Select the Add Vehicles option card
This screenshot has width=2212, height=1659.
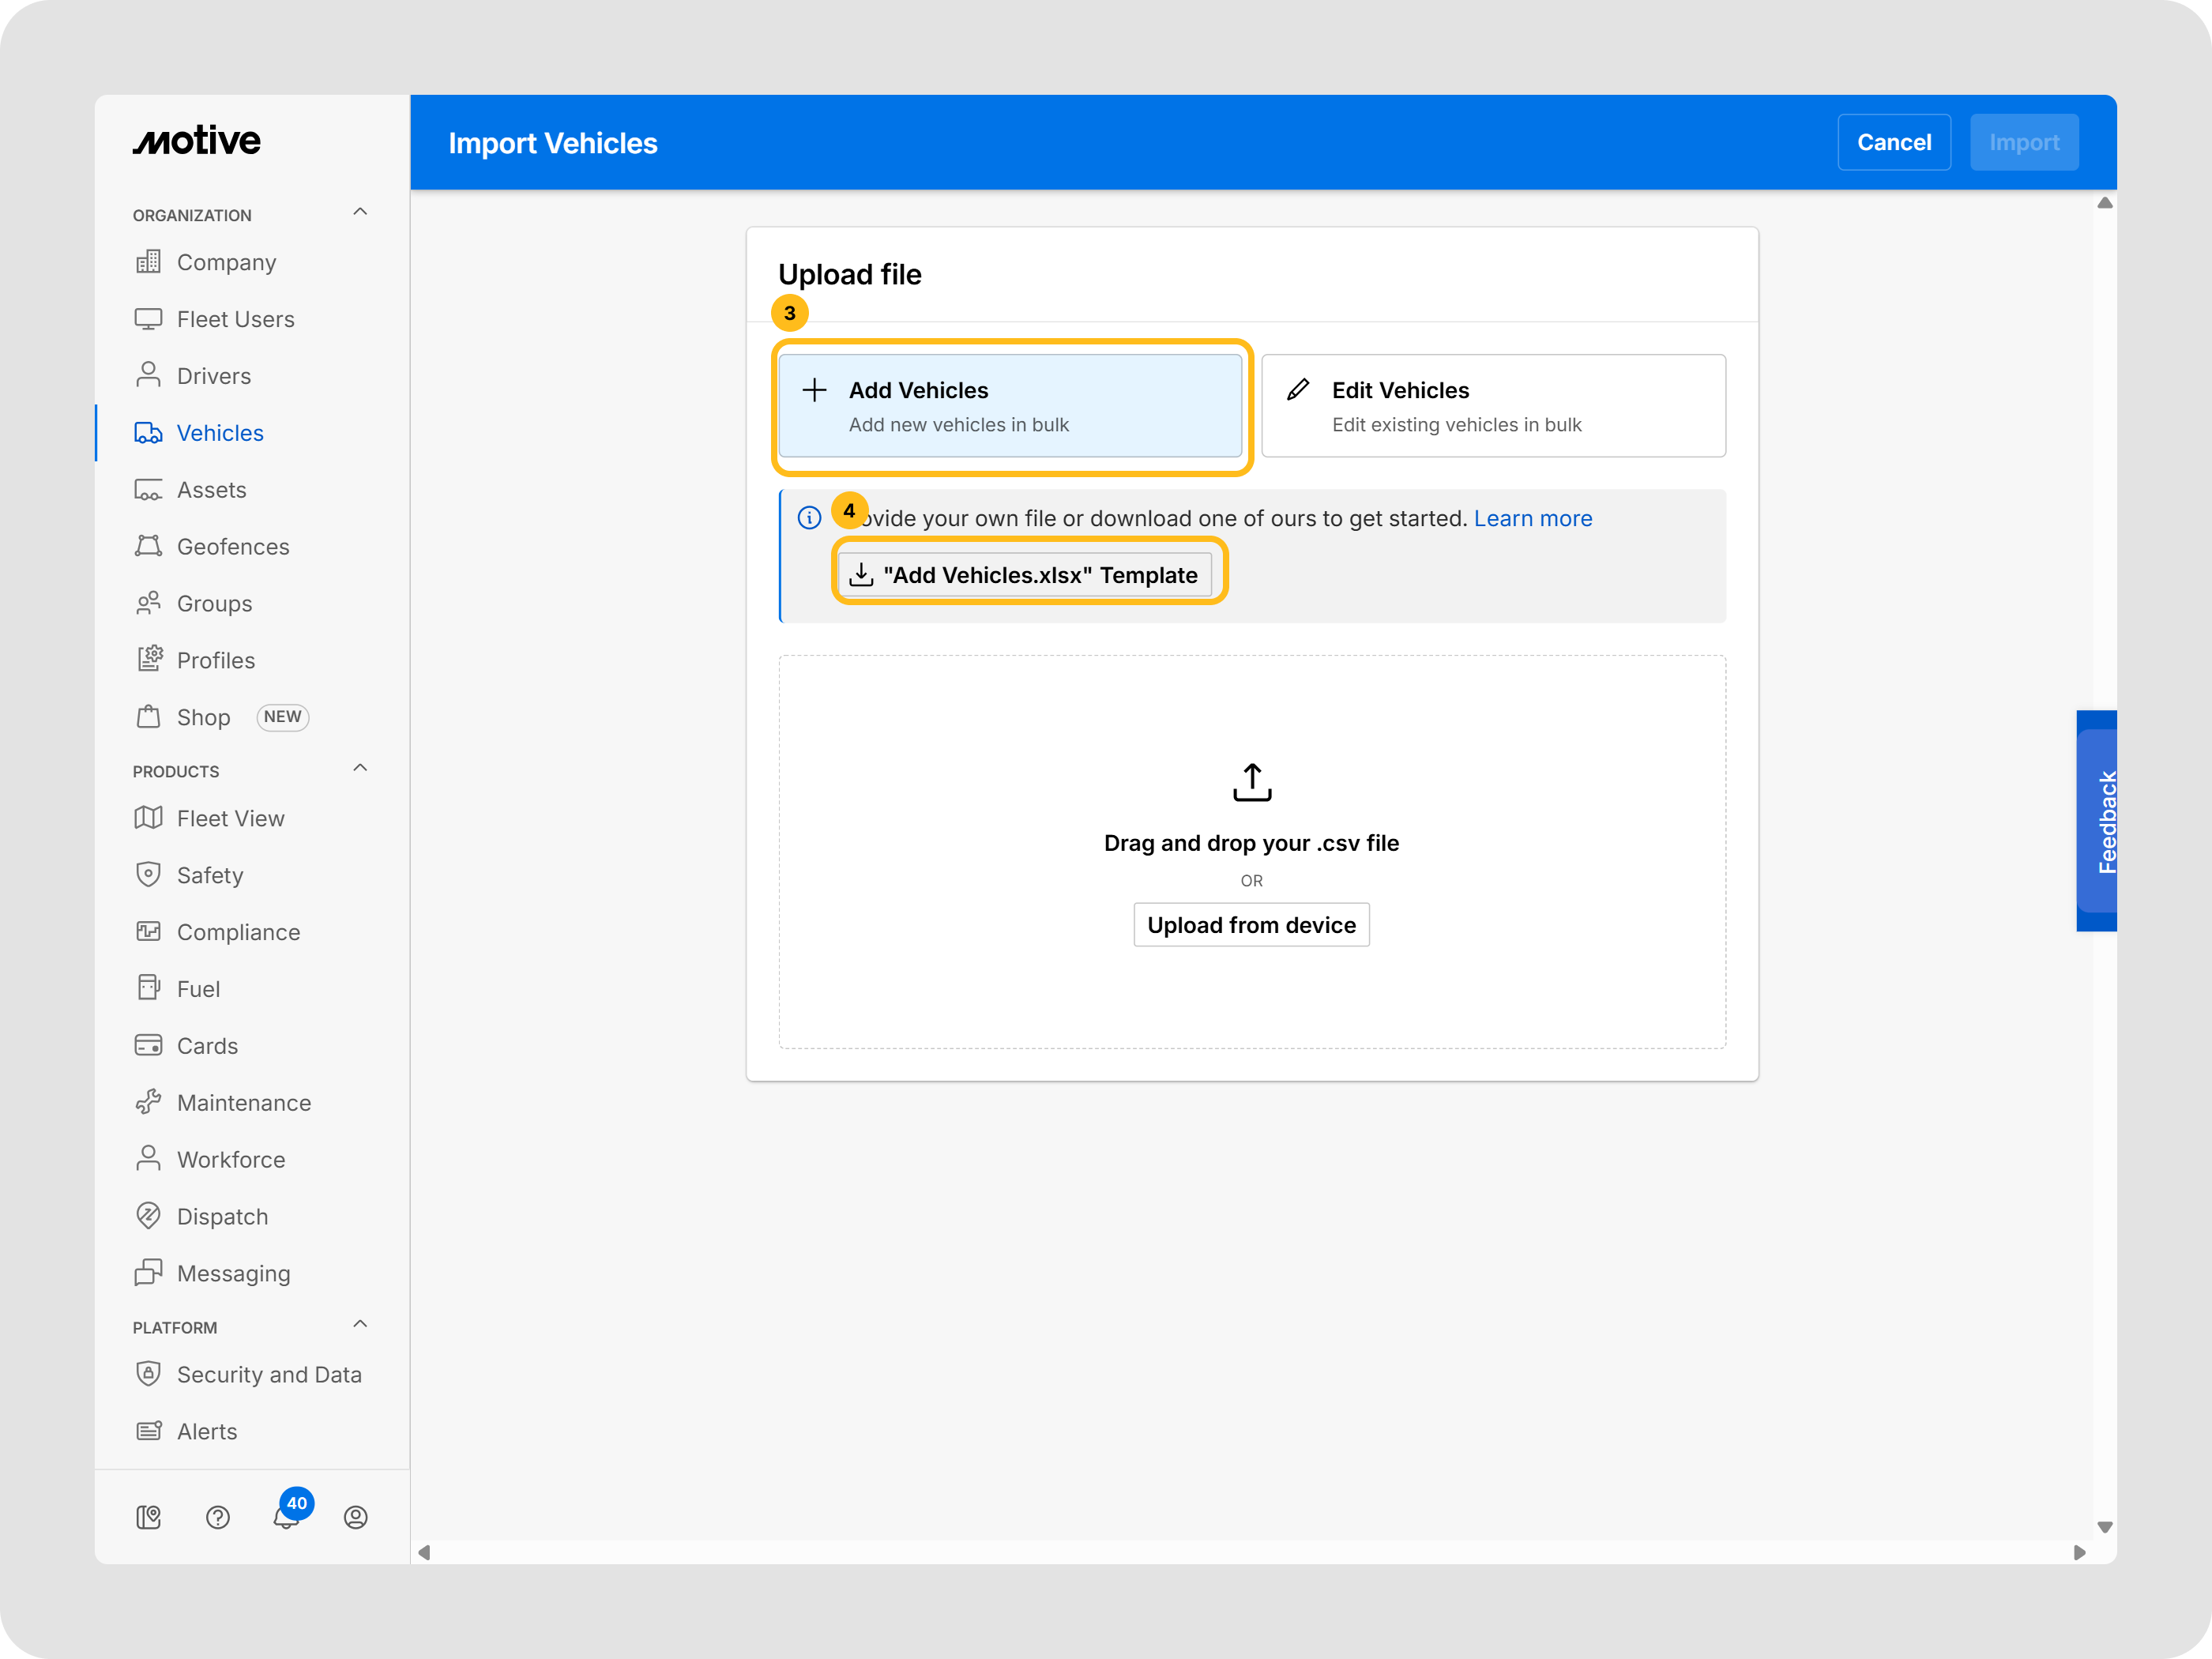click(x=1010, y=406)
